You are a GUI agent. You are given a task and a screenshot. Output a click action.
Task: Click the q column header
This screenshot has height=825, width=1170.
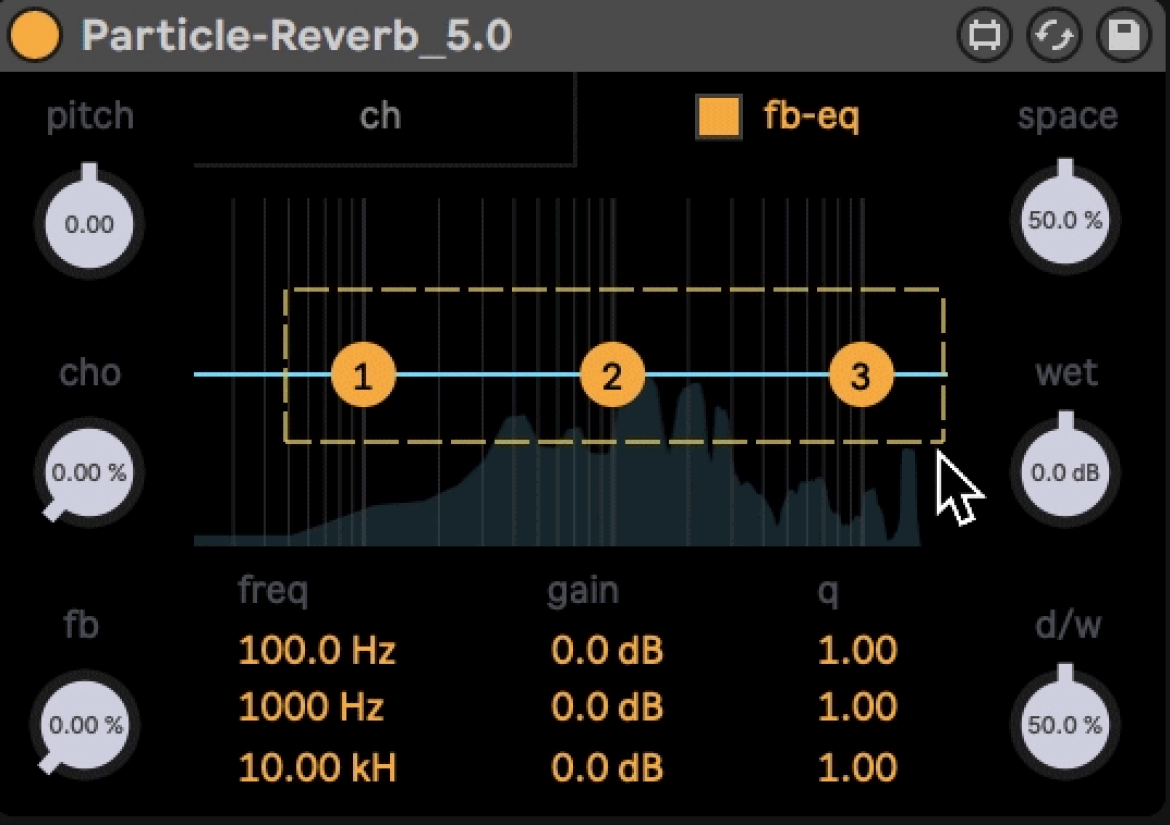pyautogui.click(x=828, y=592)
